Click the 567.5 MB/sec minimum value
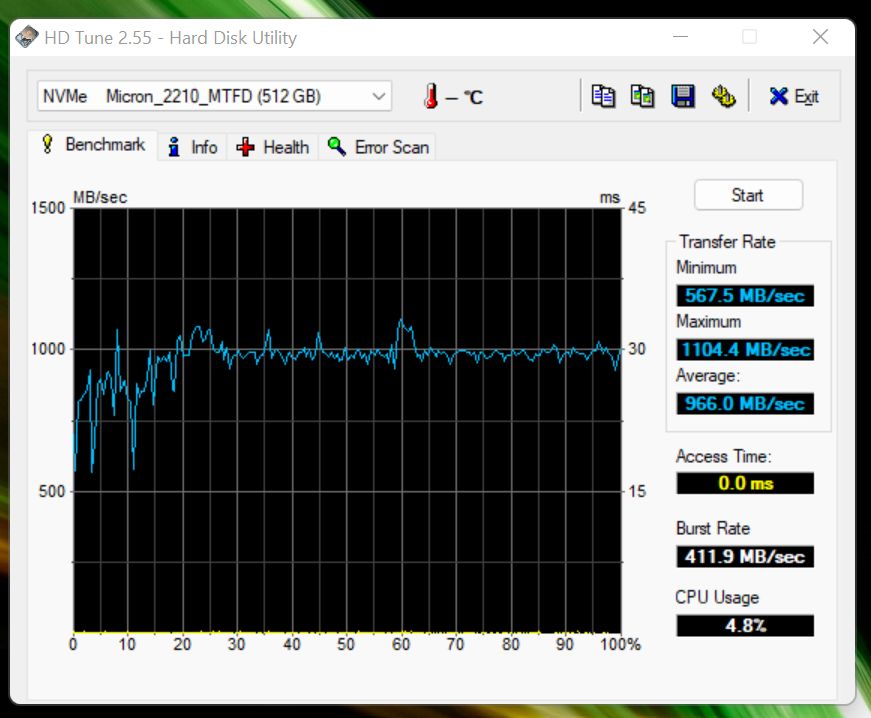Image resolution: width=871 pixels, height=718 pixels. [745, 295]
